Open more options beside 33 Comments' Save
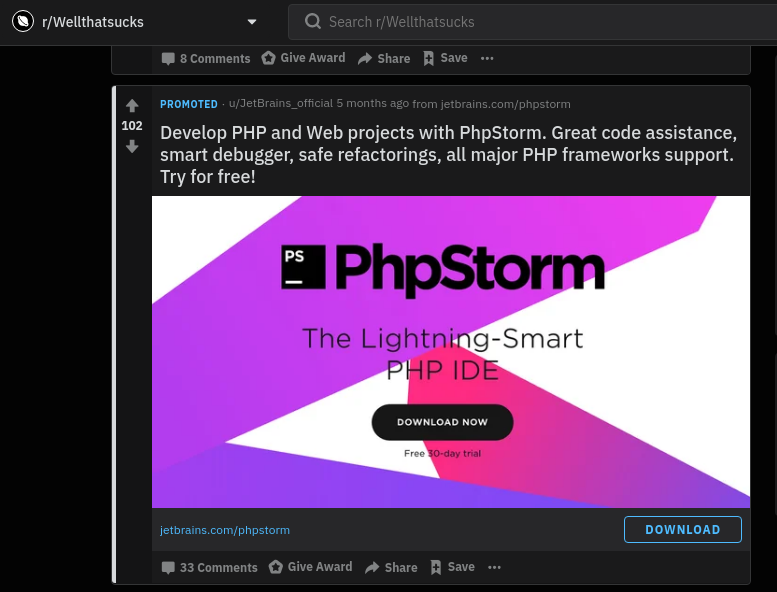This screenshot has height=592, width=777. 495,567
